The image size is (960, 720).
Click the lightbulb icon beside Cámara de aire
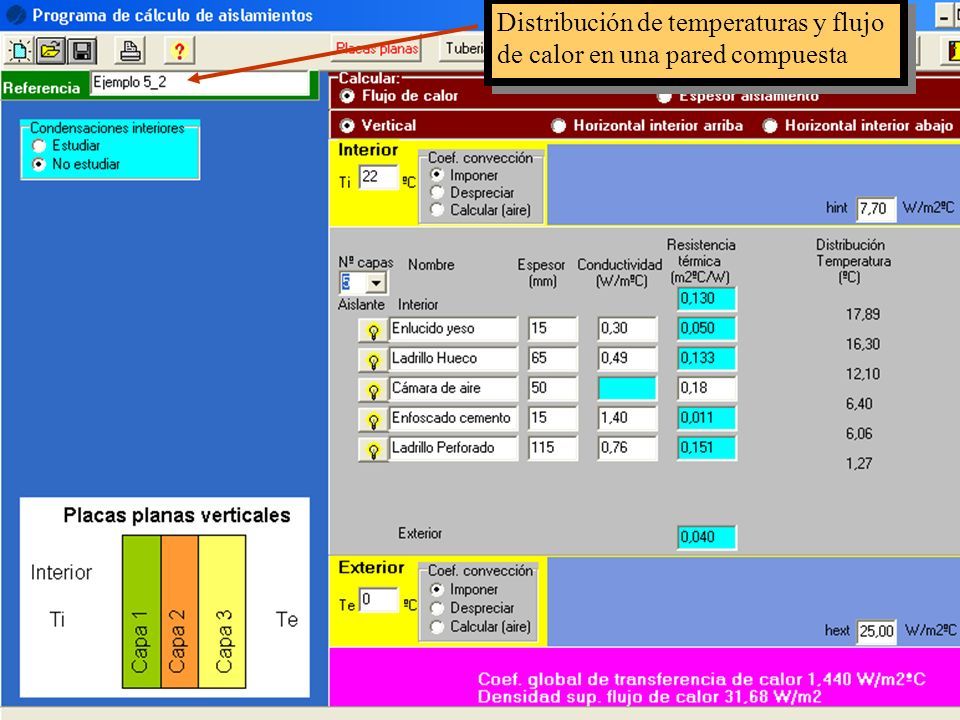pos(373,390)
